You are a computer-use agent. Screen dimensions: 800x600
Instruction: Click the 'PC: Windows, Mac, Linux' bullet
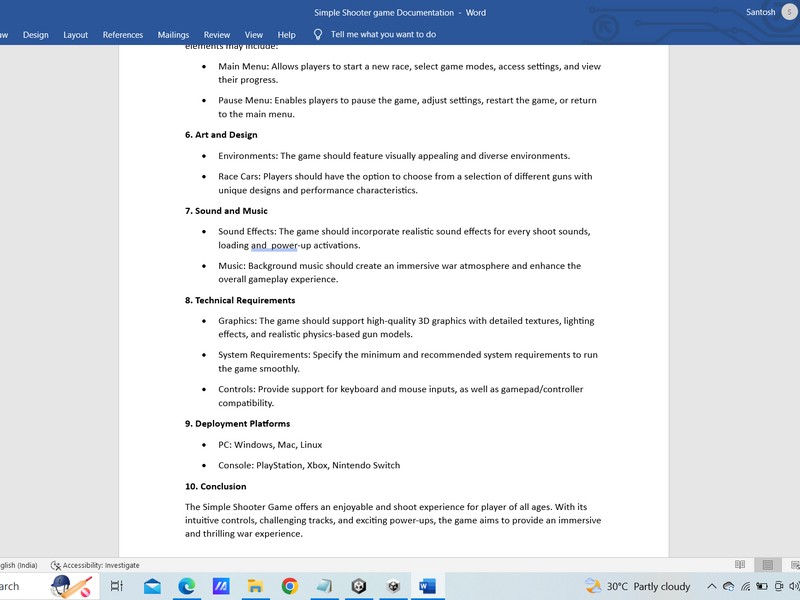[270, 445]
